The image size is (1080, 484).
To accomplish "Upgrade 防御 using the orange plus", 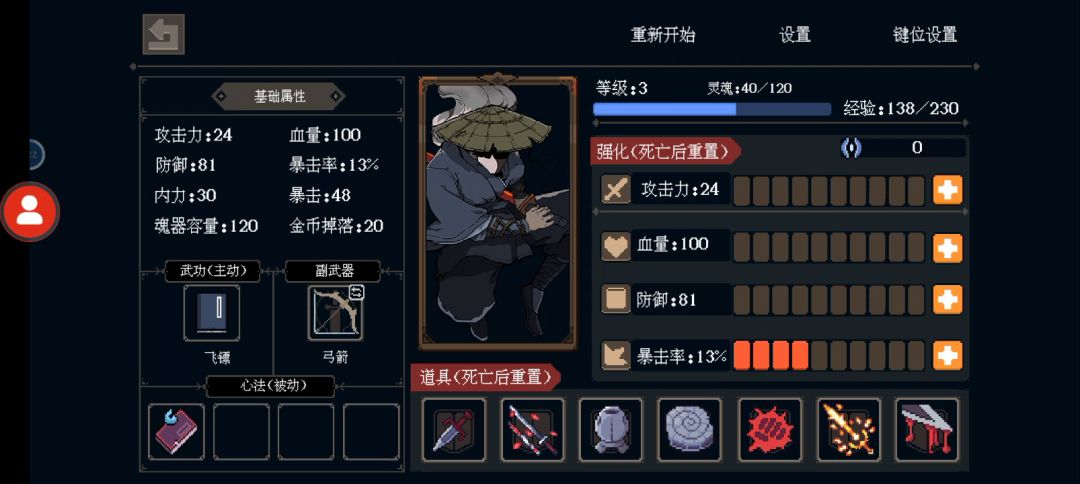I will tap(947, 299).
